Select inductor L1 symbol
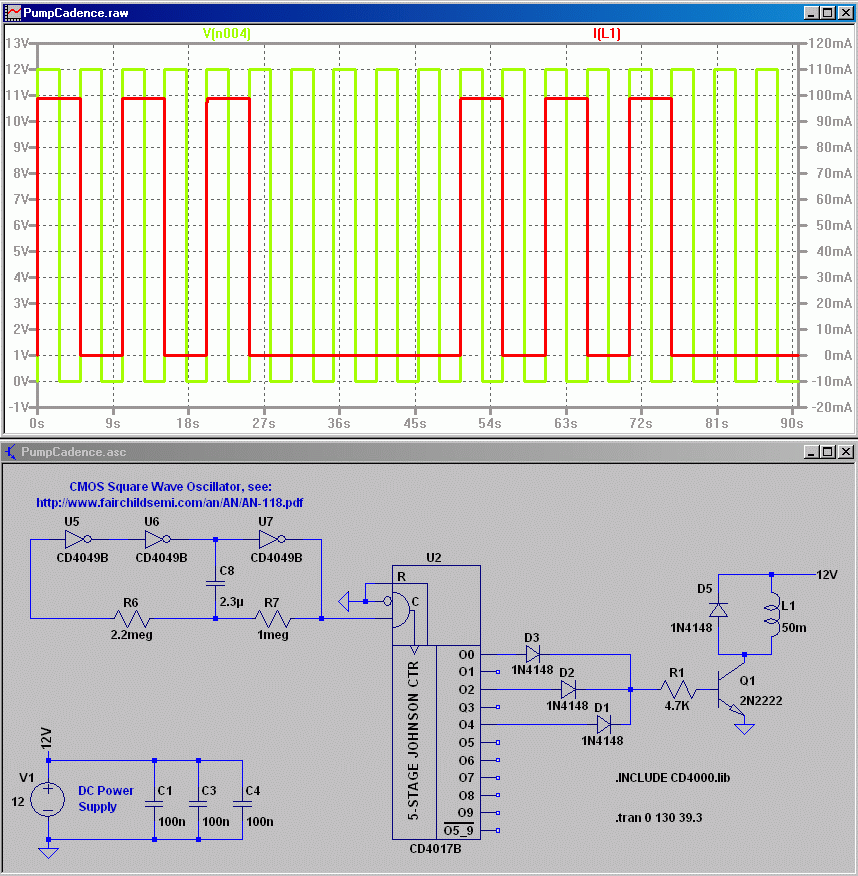The height and width of the screenshot is (876, 858). point(772,614)
